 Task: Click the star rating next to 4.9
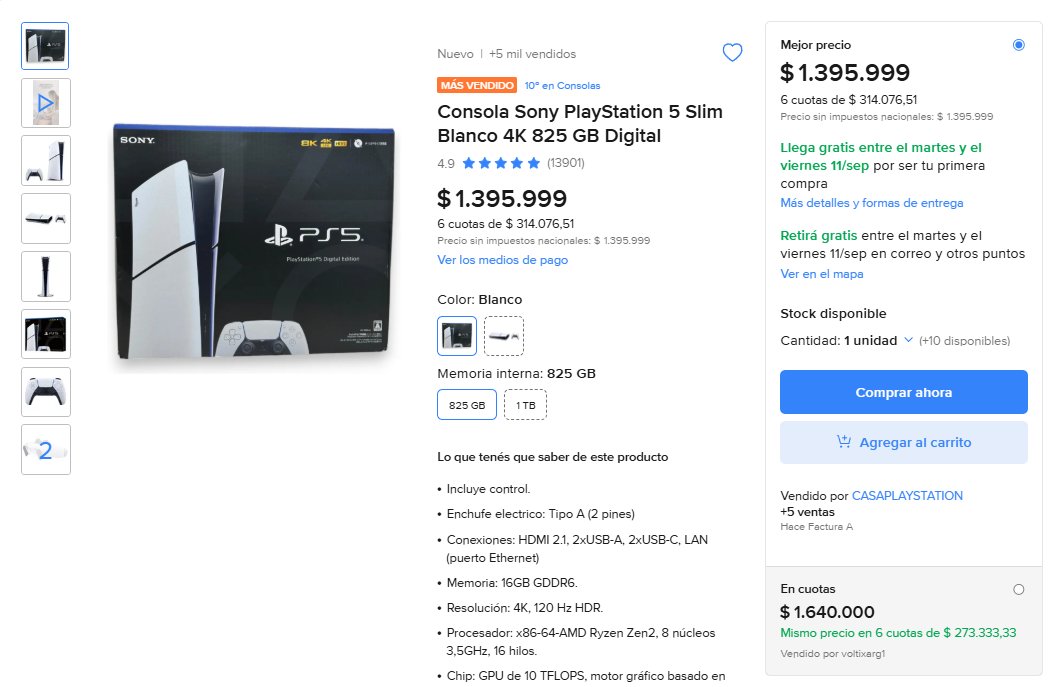tap(501, 163)
